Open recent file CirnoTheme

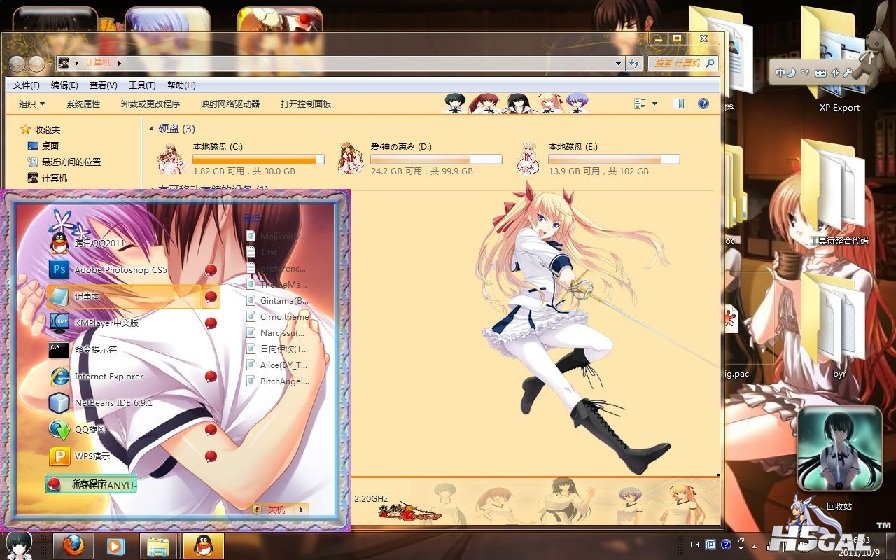pyautogui.click(x=278, y=316)
